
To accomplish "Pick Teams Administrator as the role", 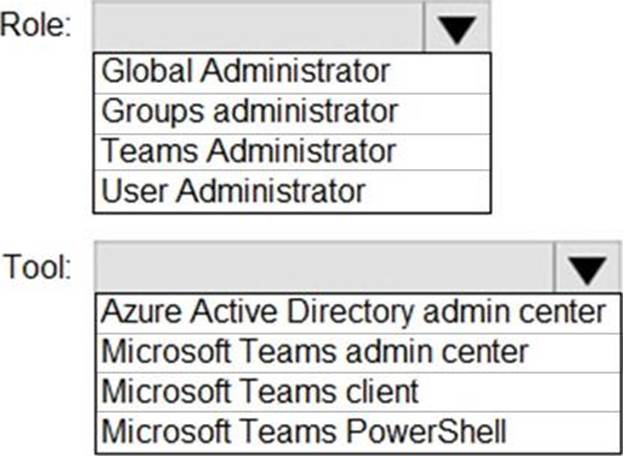I will click(249, 150).
